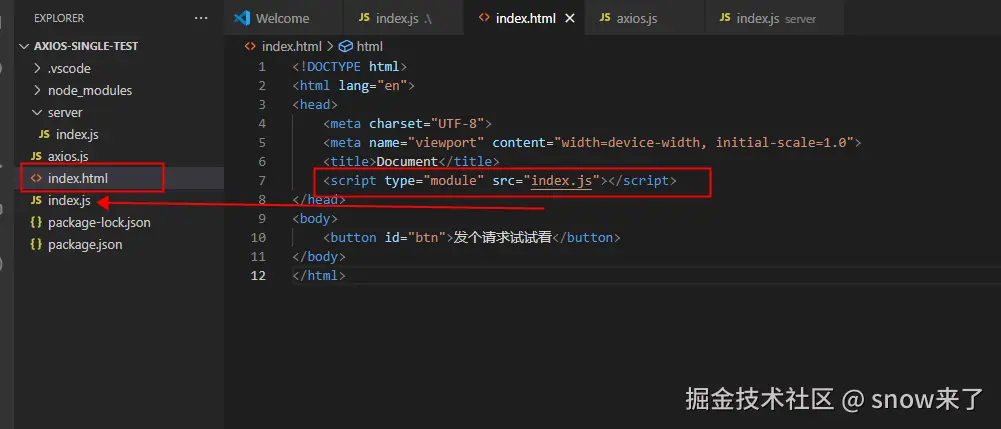Open the Explorer more actions ellipsis

click(x=201, y=19)
